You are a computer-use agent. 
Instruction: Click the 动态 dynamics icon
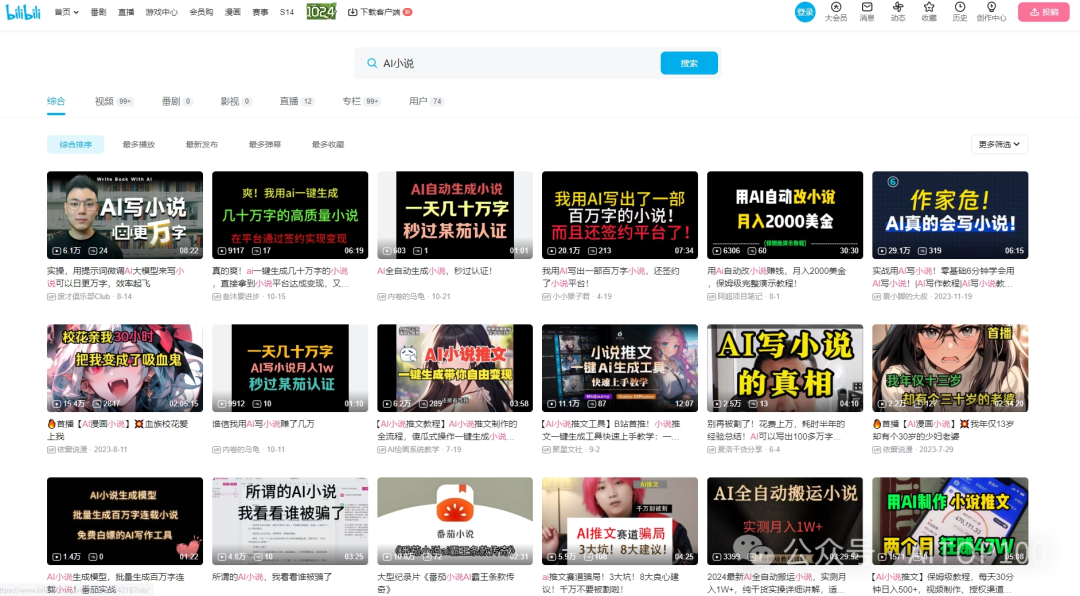point(898,12)
